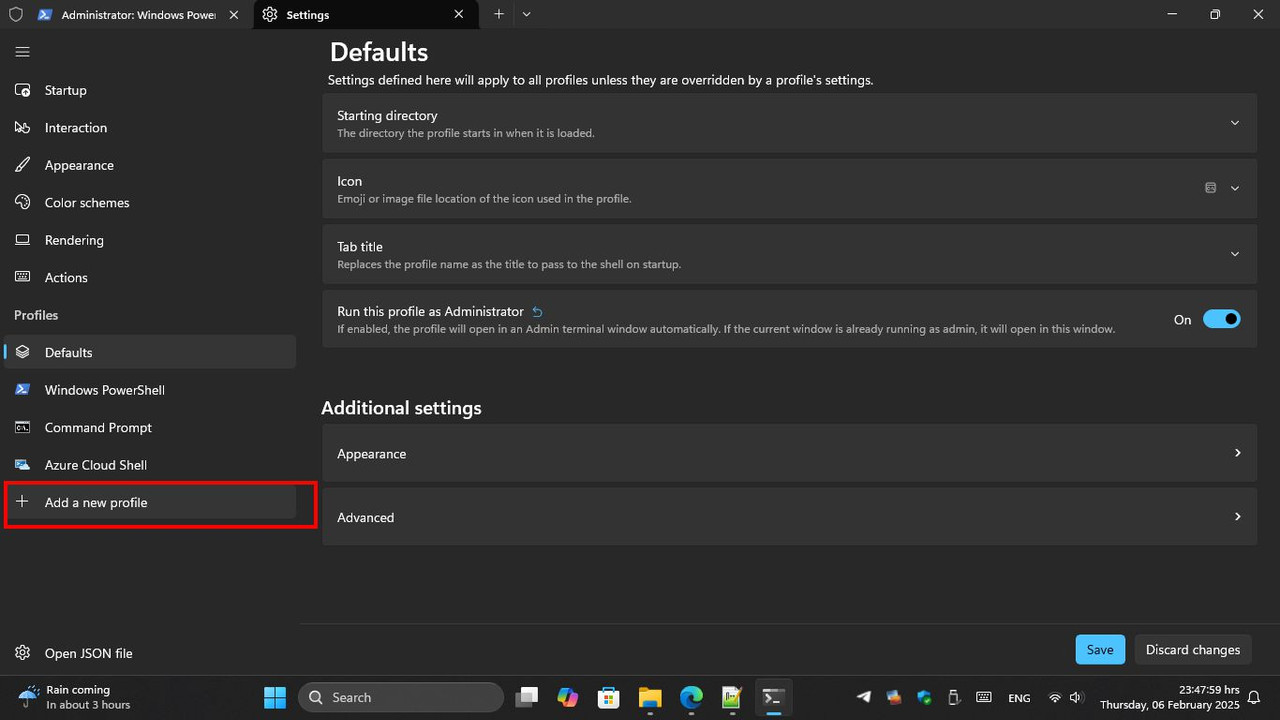
Task: Click the admin shield icon in title bar
Action: 15,15
